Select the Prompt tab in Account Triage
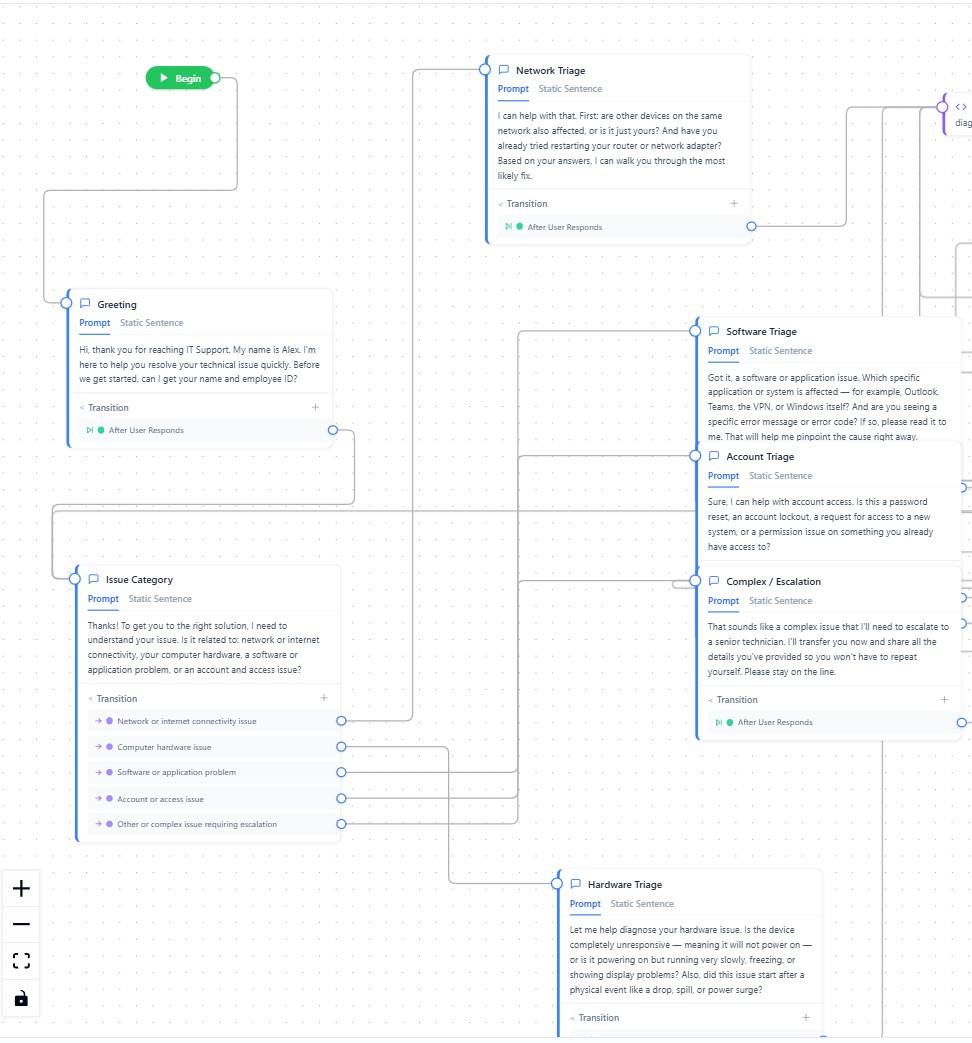The height and width of the screenshot is (1043, 972). coord(723,476)
